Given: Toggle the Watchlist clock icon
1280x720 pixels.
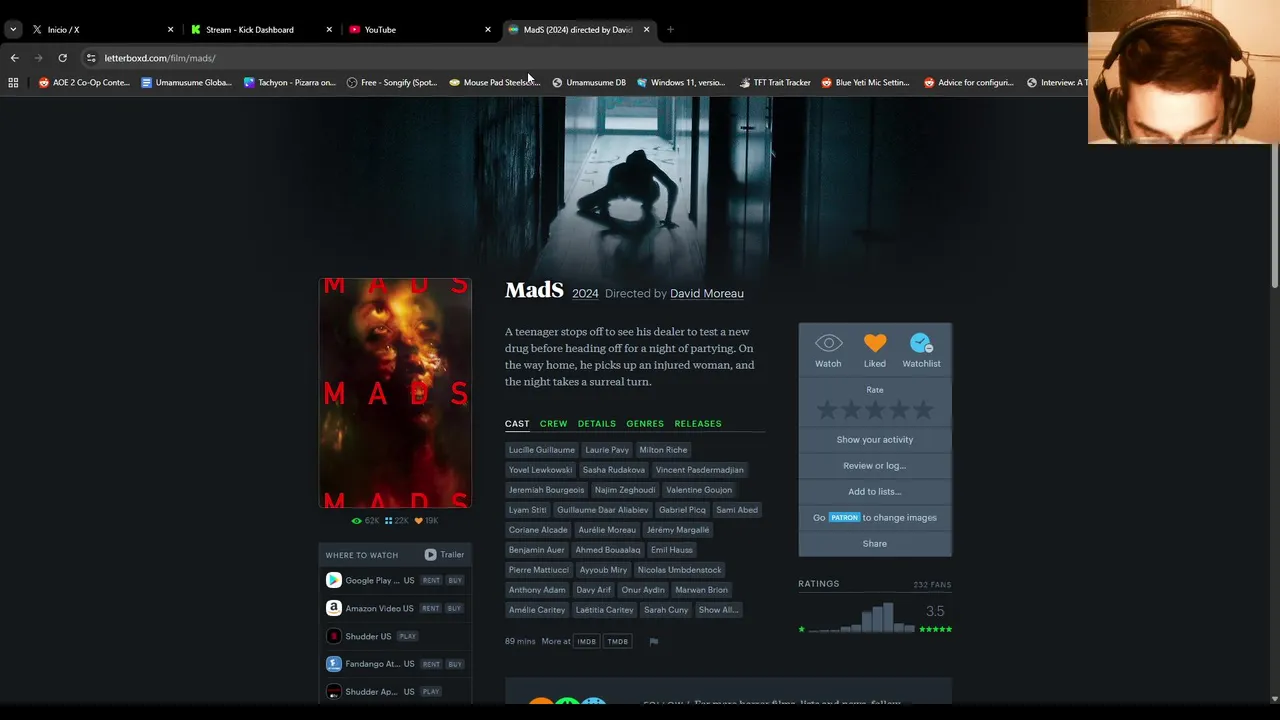Looking at the screenshot, I should 921,343.
